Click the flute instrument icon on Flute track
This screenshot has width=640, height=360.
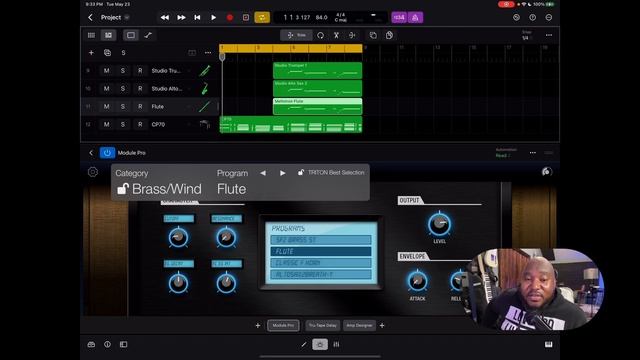(204, 107)
